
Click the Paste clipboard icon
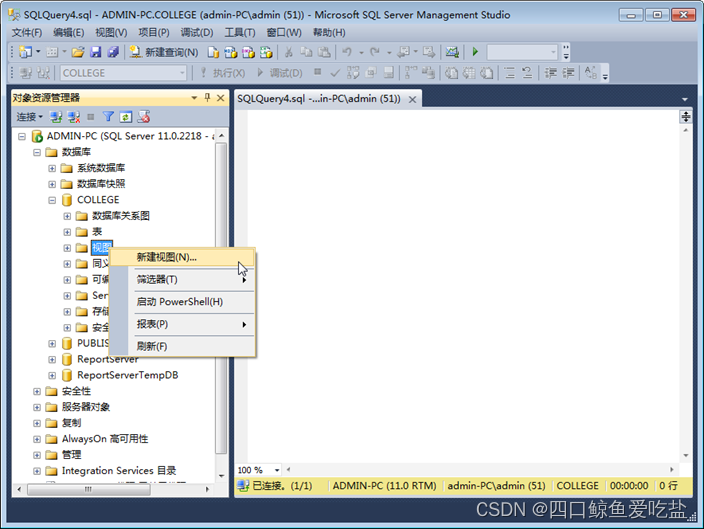324,53
